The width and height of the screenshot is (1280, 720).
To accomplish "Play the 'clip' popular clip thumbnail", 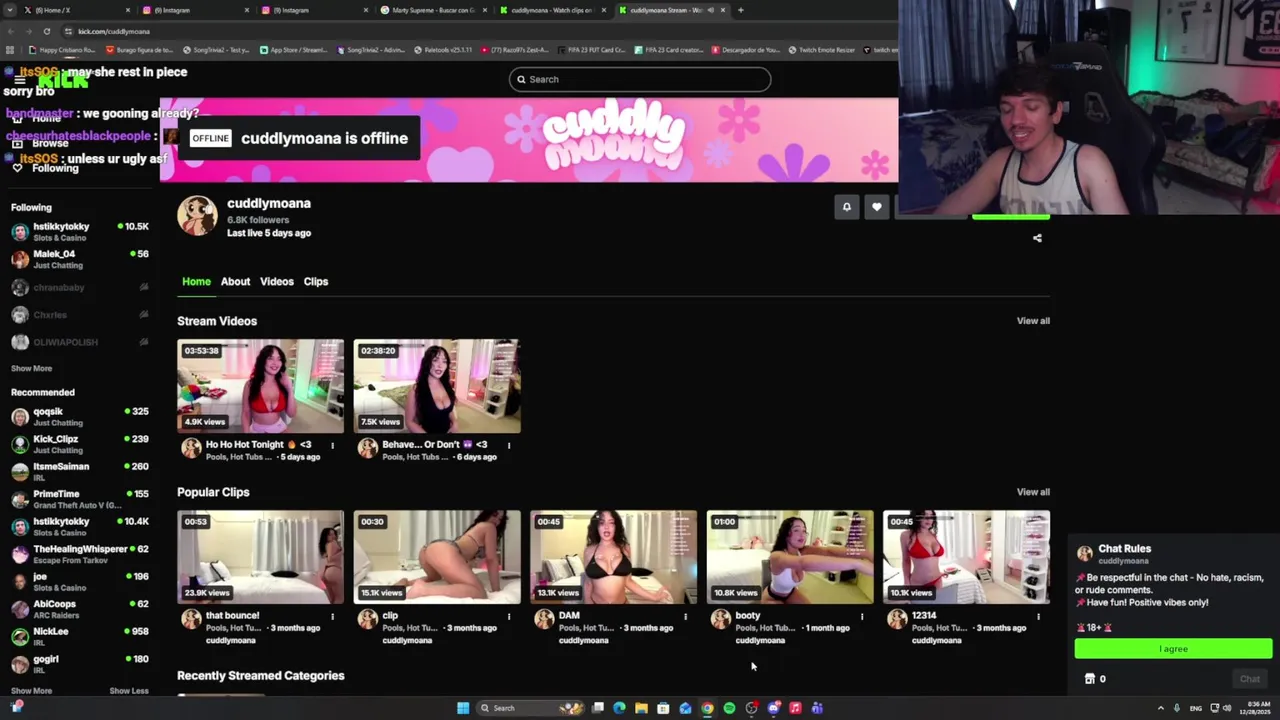I will 437,557.
